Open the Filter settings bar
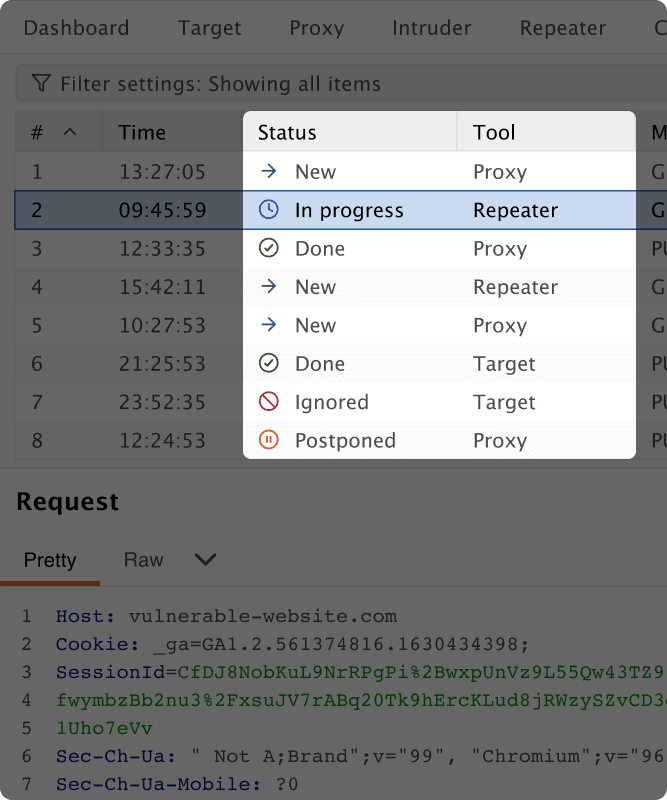 pos(220,84)
